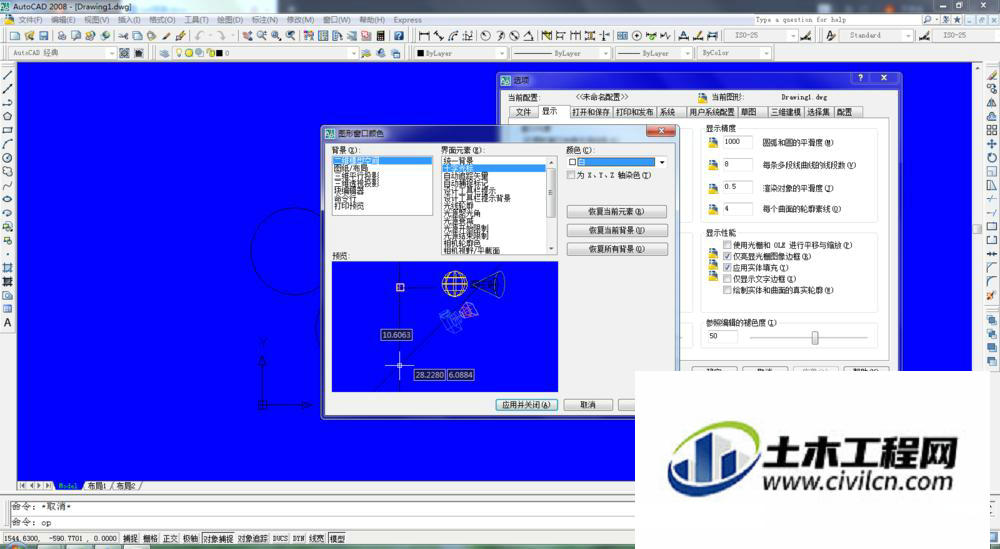Open the QuickCalc calculator icon
This screenshot has height=549, width=1000.
pos(381,36)
